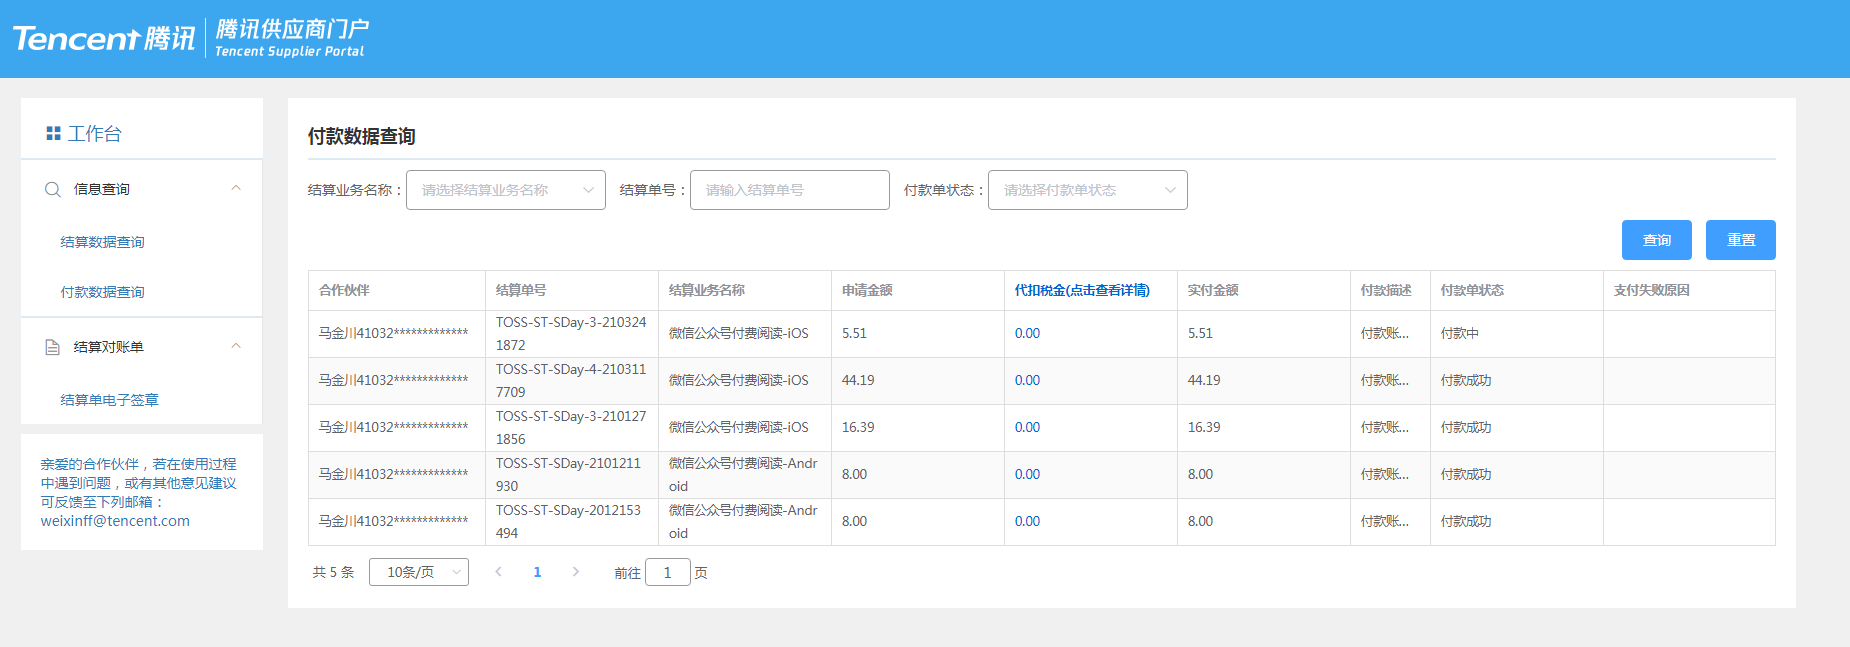This screenshot has width=1850, height=647.
Task: Select page 1 in pagination
Action: 537,572
